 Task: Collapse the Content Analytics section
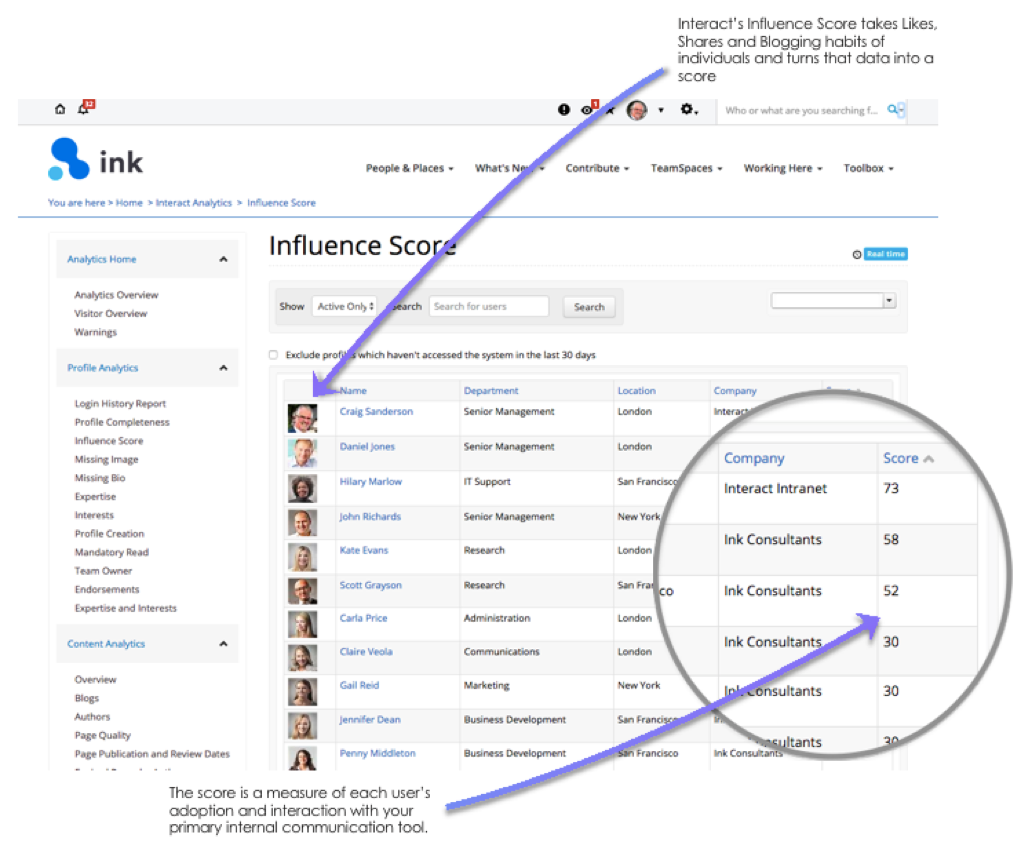(223, 643)
